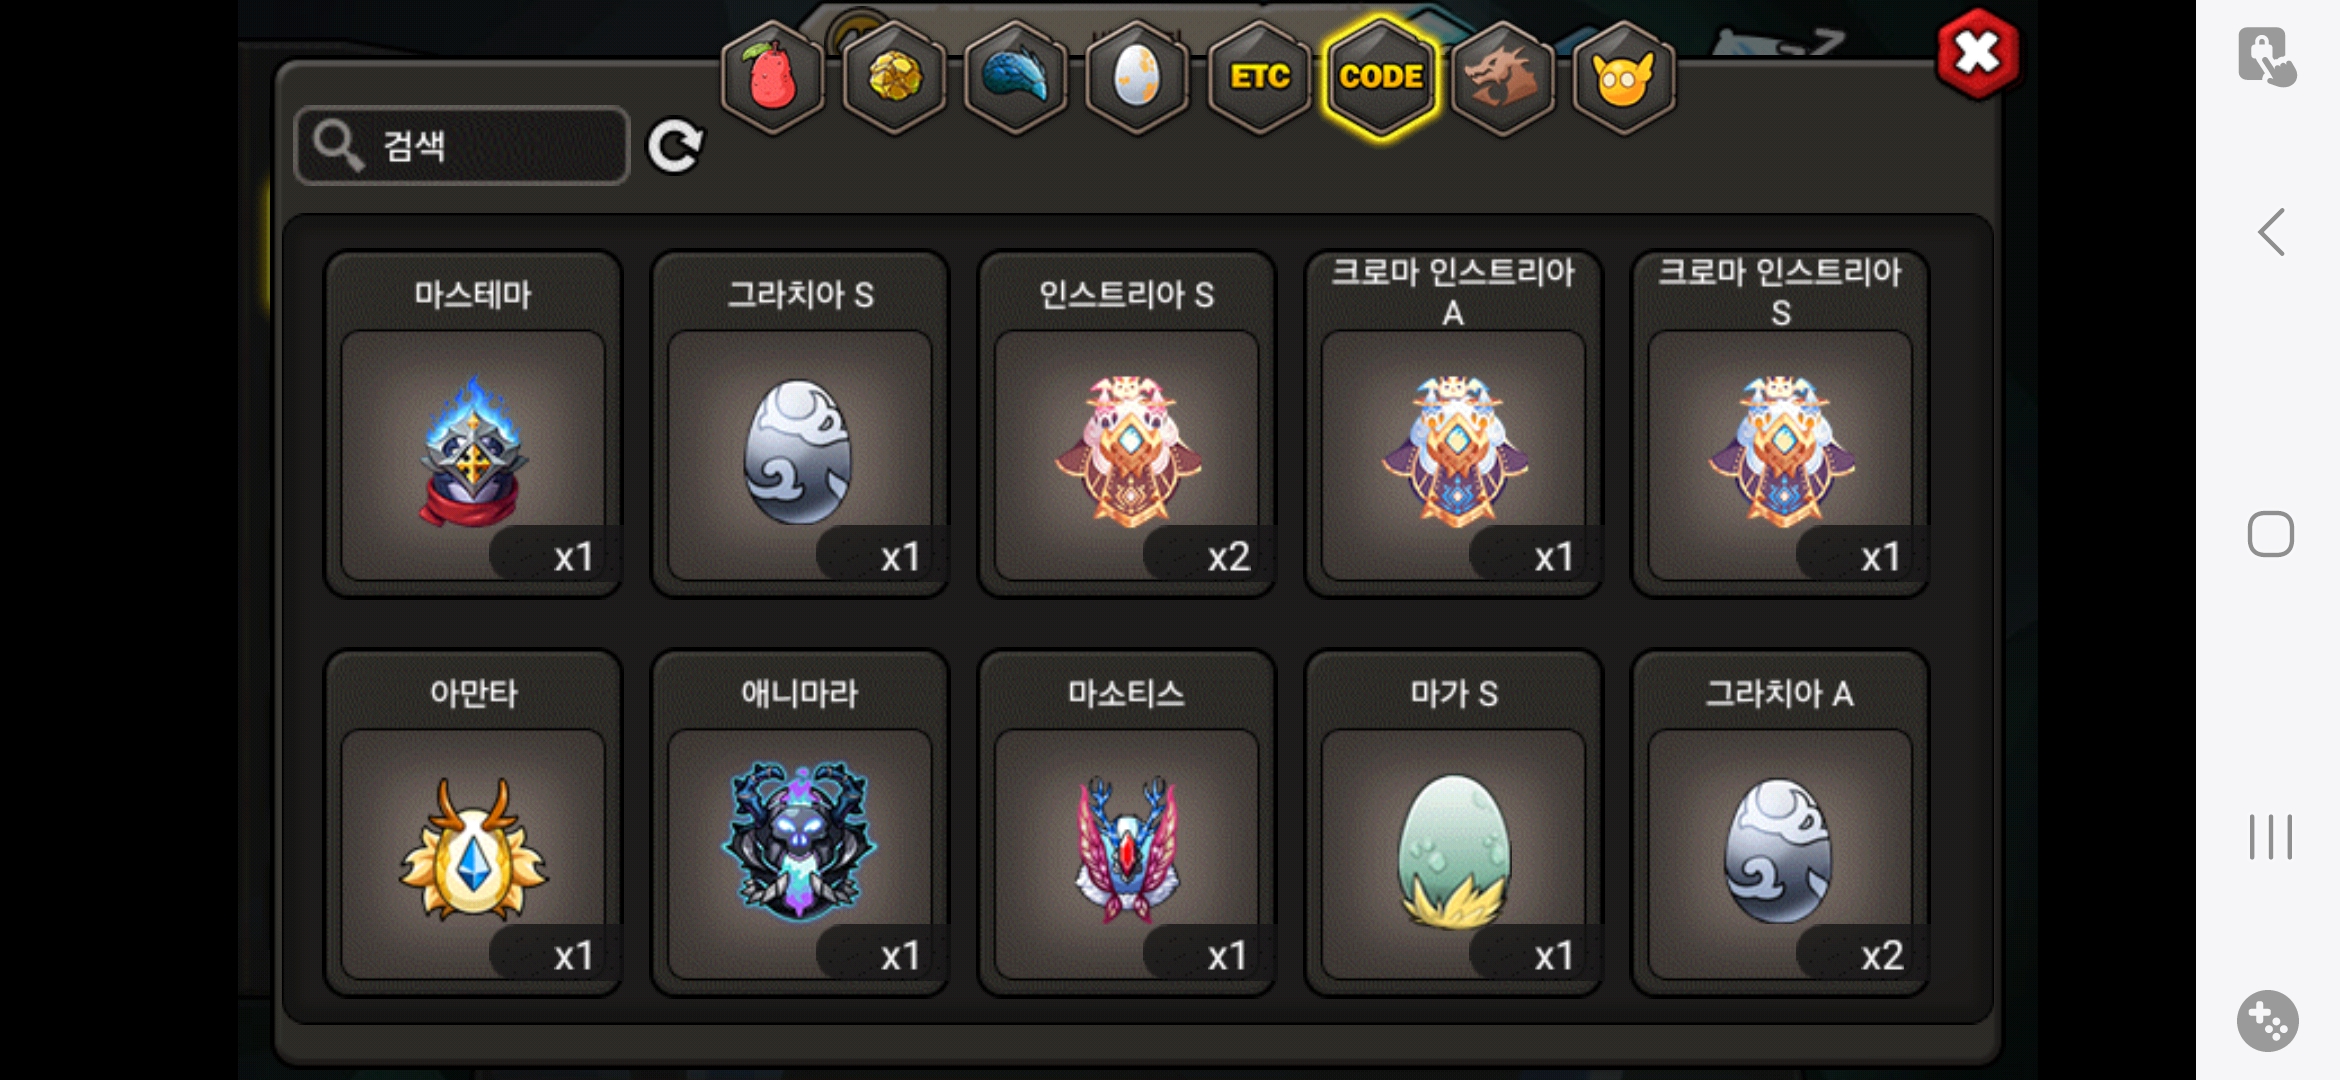Click the 검색 search input field
This screenshot has width=2340, height=1080.
[x=462, y=146]
